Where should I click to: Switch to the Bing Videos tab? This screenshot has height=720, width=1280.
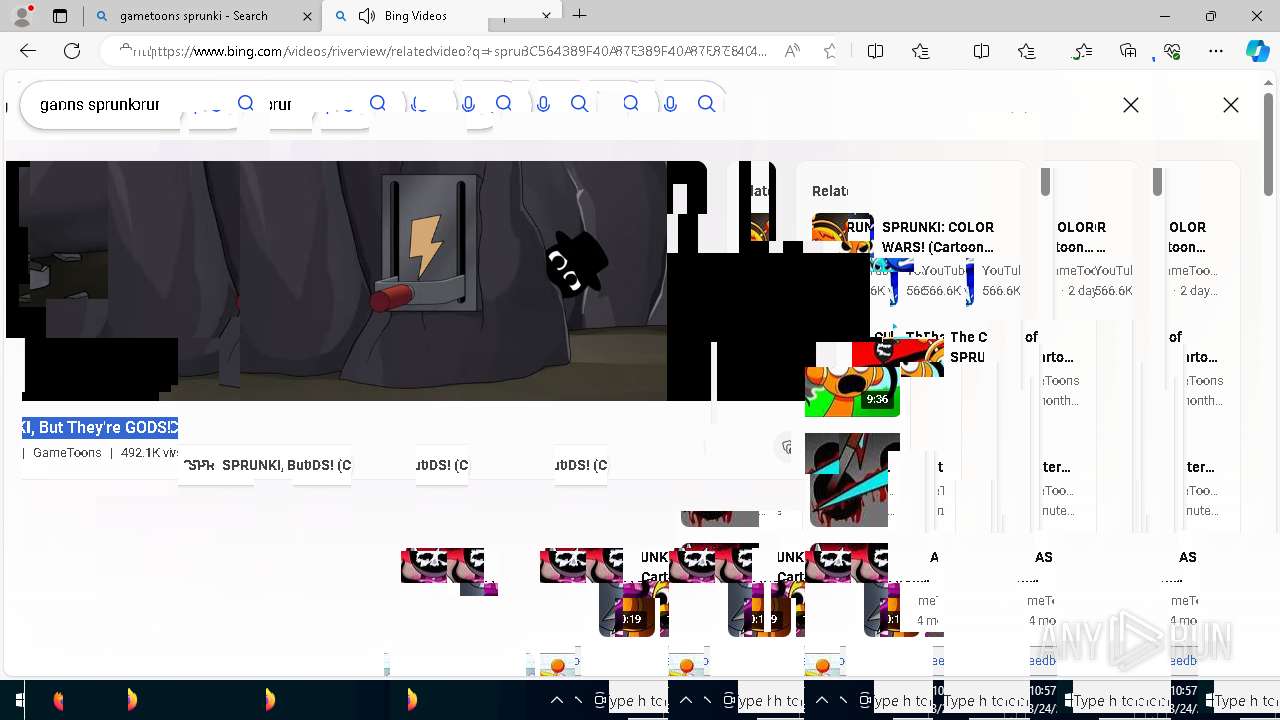click(x=442, y=16)
